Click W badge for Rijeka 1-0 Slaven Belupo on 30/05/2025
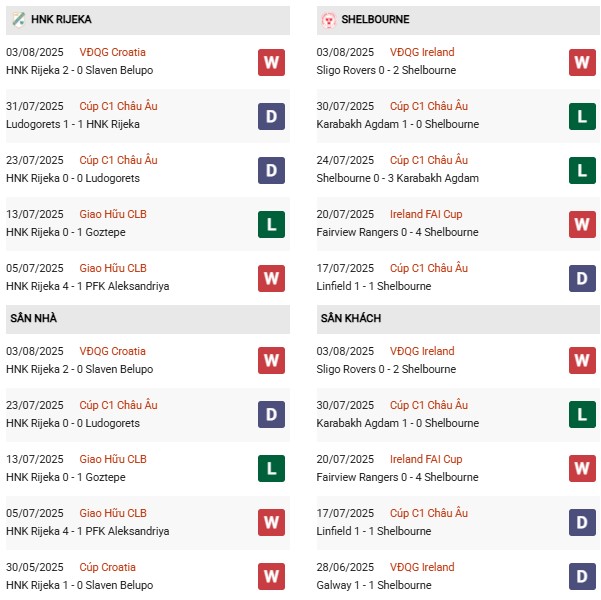This screenshot has width=601, height=600. coord(271,577)
